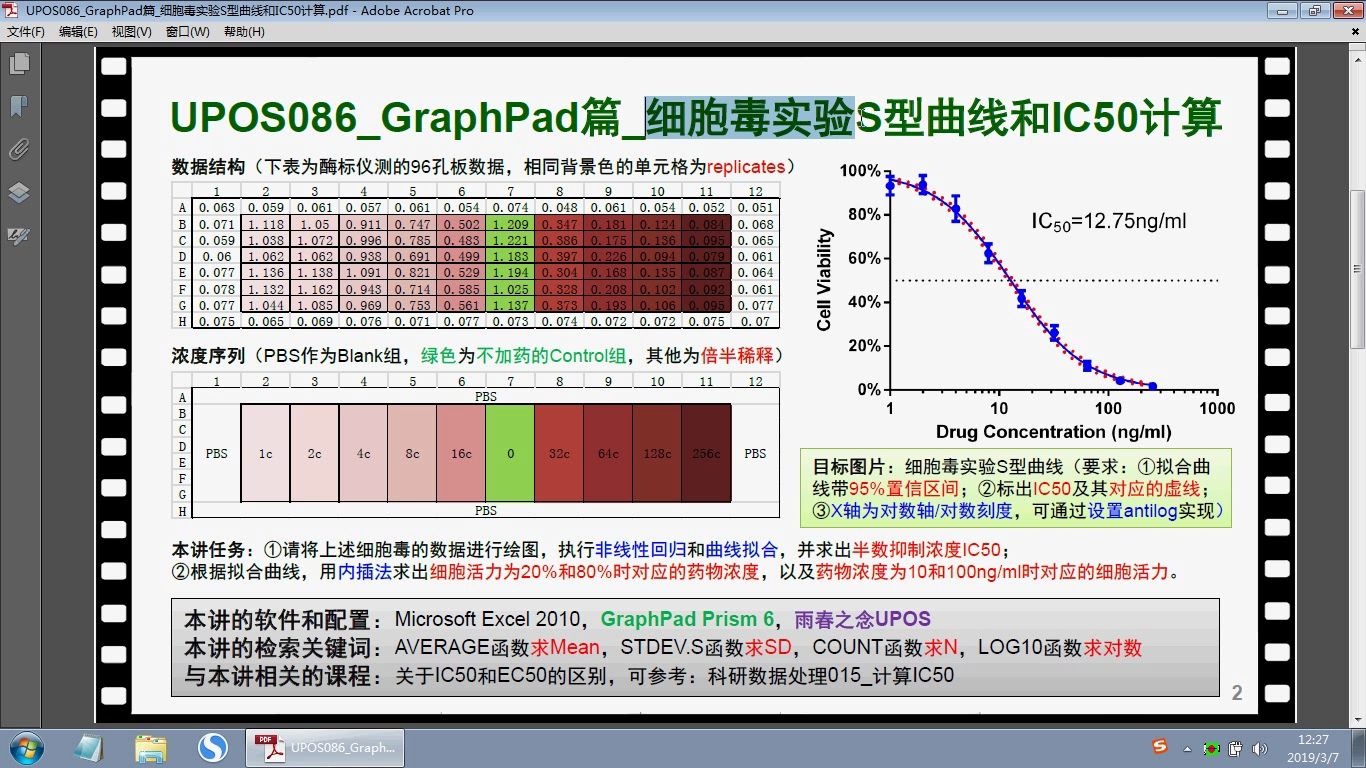Click the 4c concentration cell
Viewport: 1366px width, 768px height.
(x=364, y=453)
